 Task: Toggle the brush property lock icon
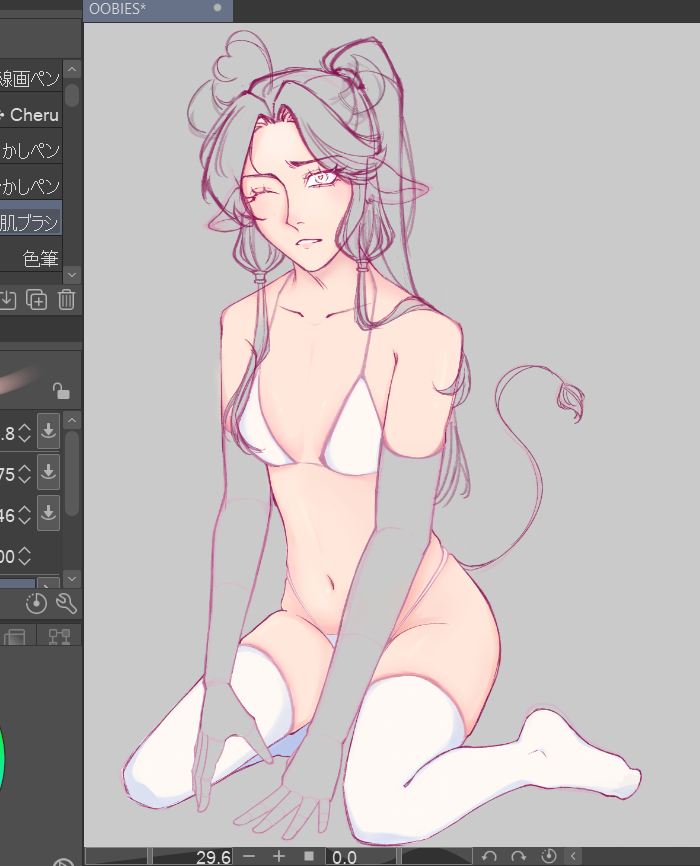[x=61, y=390]
